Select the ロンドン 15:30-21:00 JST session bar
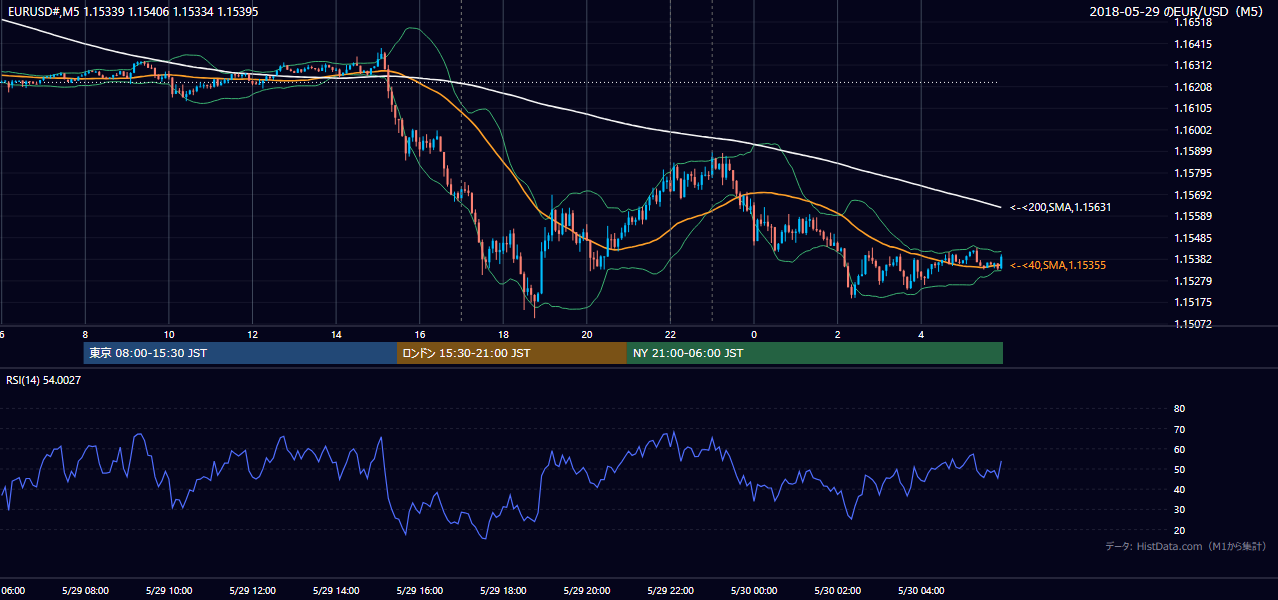Image resolution: width=1278 pixels, height=600 pixels. tap(512, 353)
